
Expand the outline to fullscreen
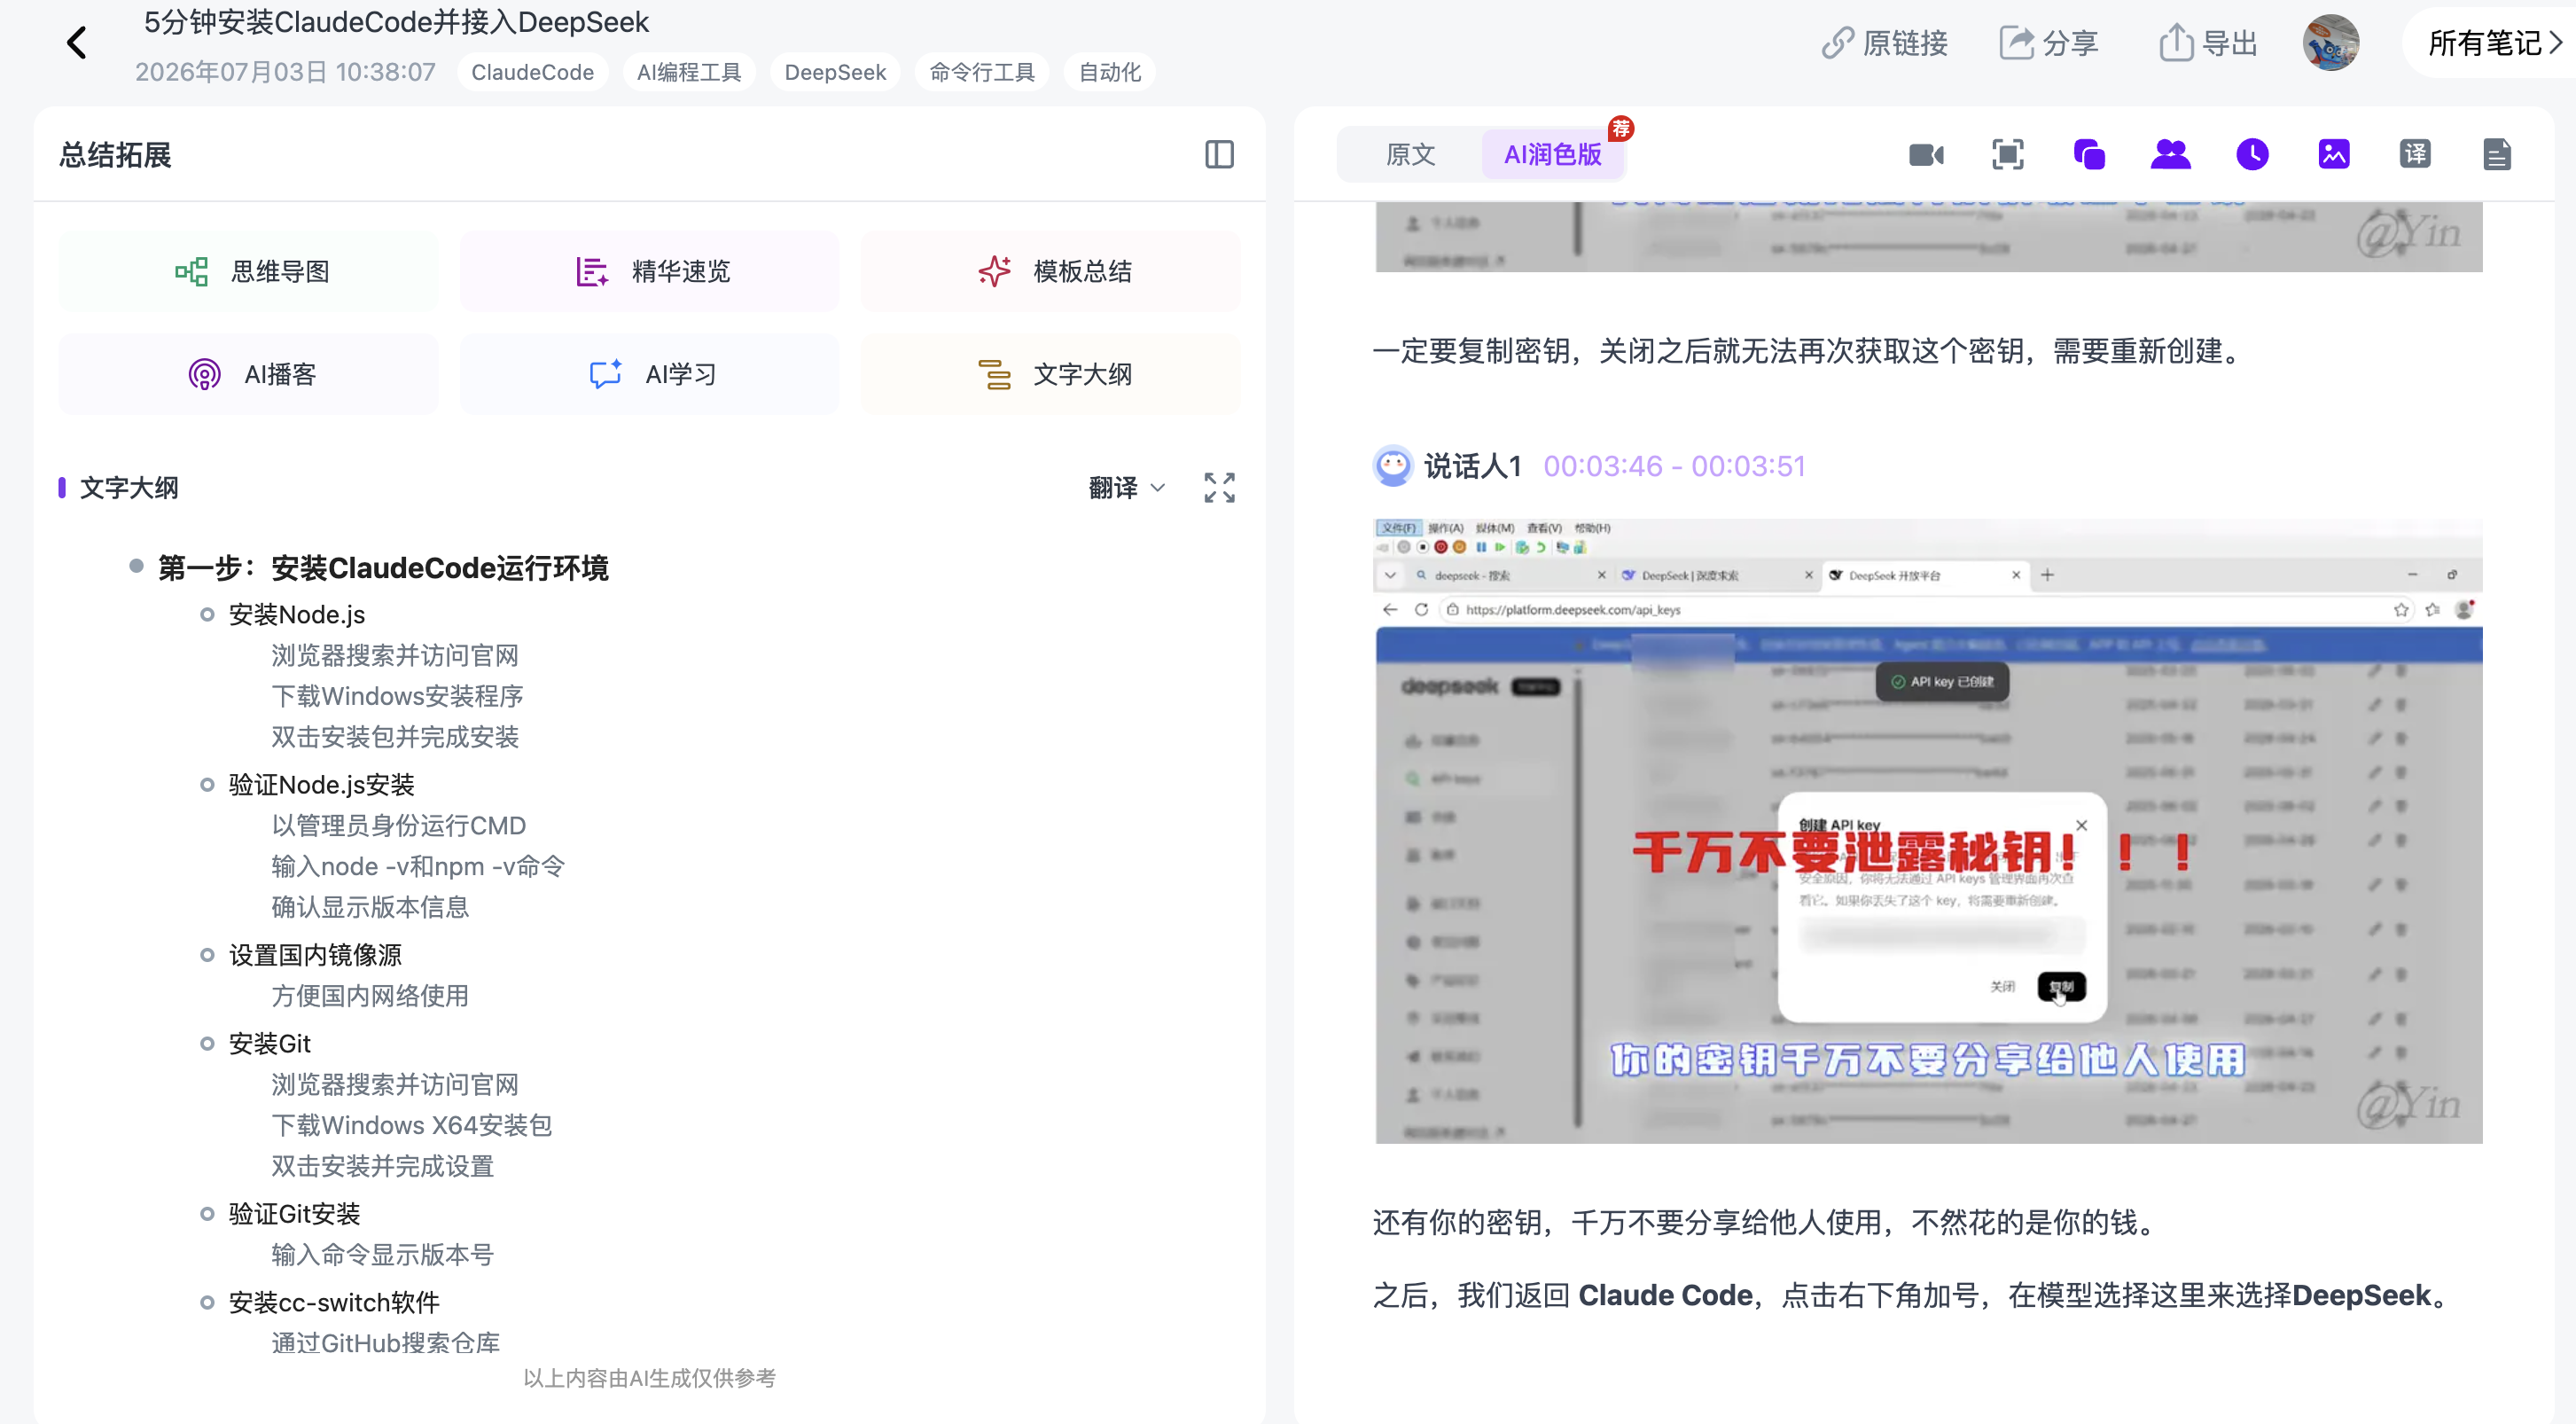(x=1219, y=488)
